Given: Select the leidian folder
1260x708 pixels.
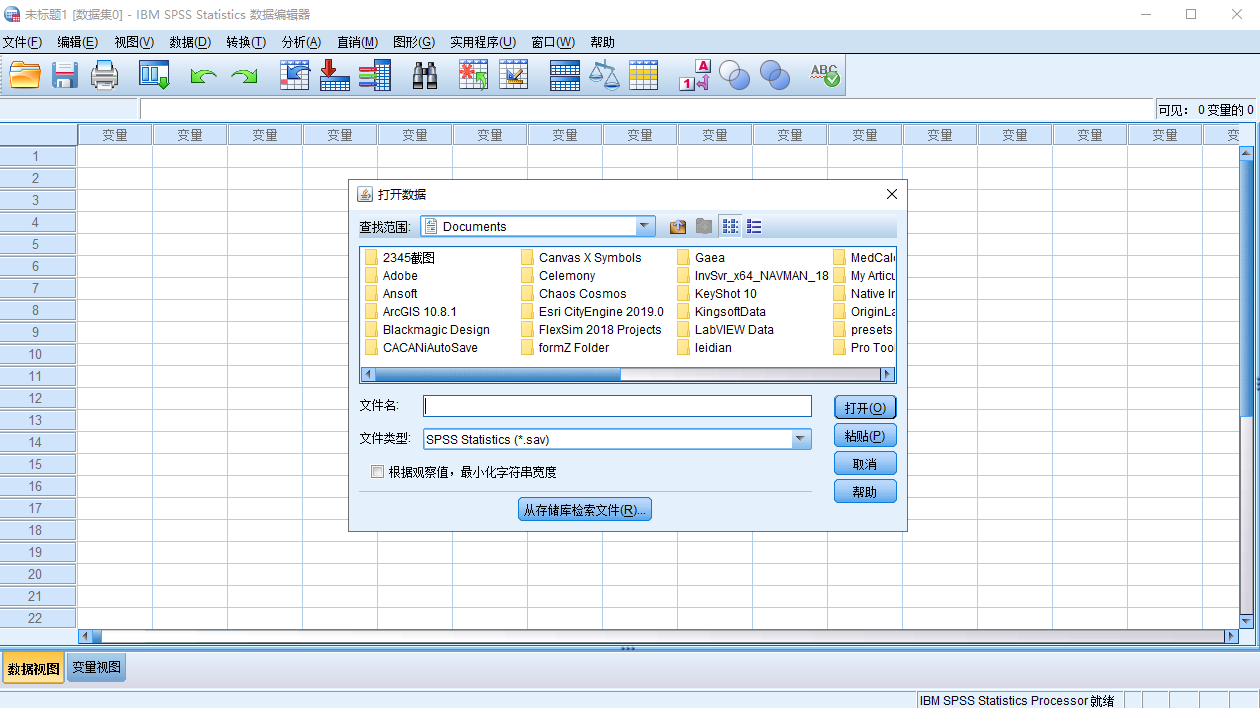Looking at the screenshot, I should pos(704,348).
